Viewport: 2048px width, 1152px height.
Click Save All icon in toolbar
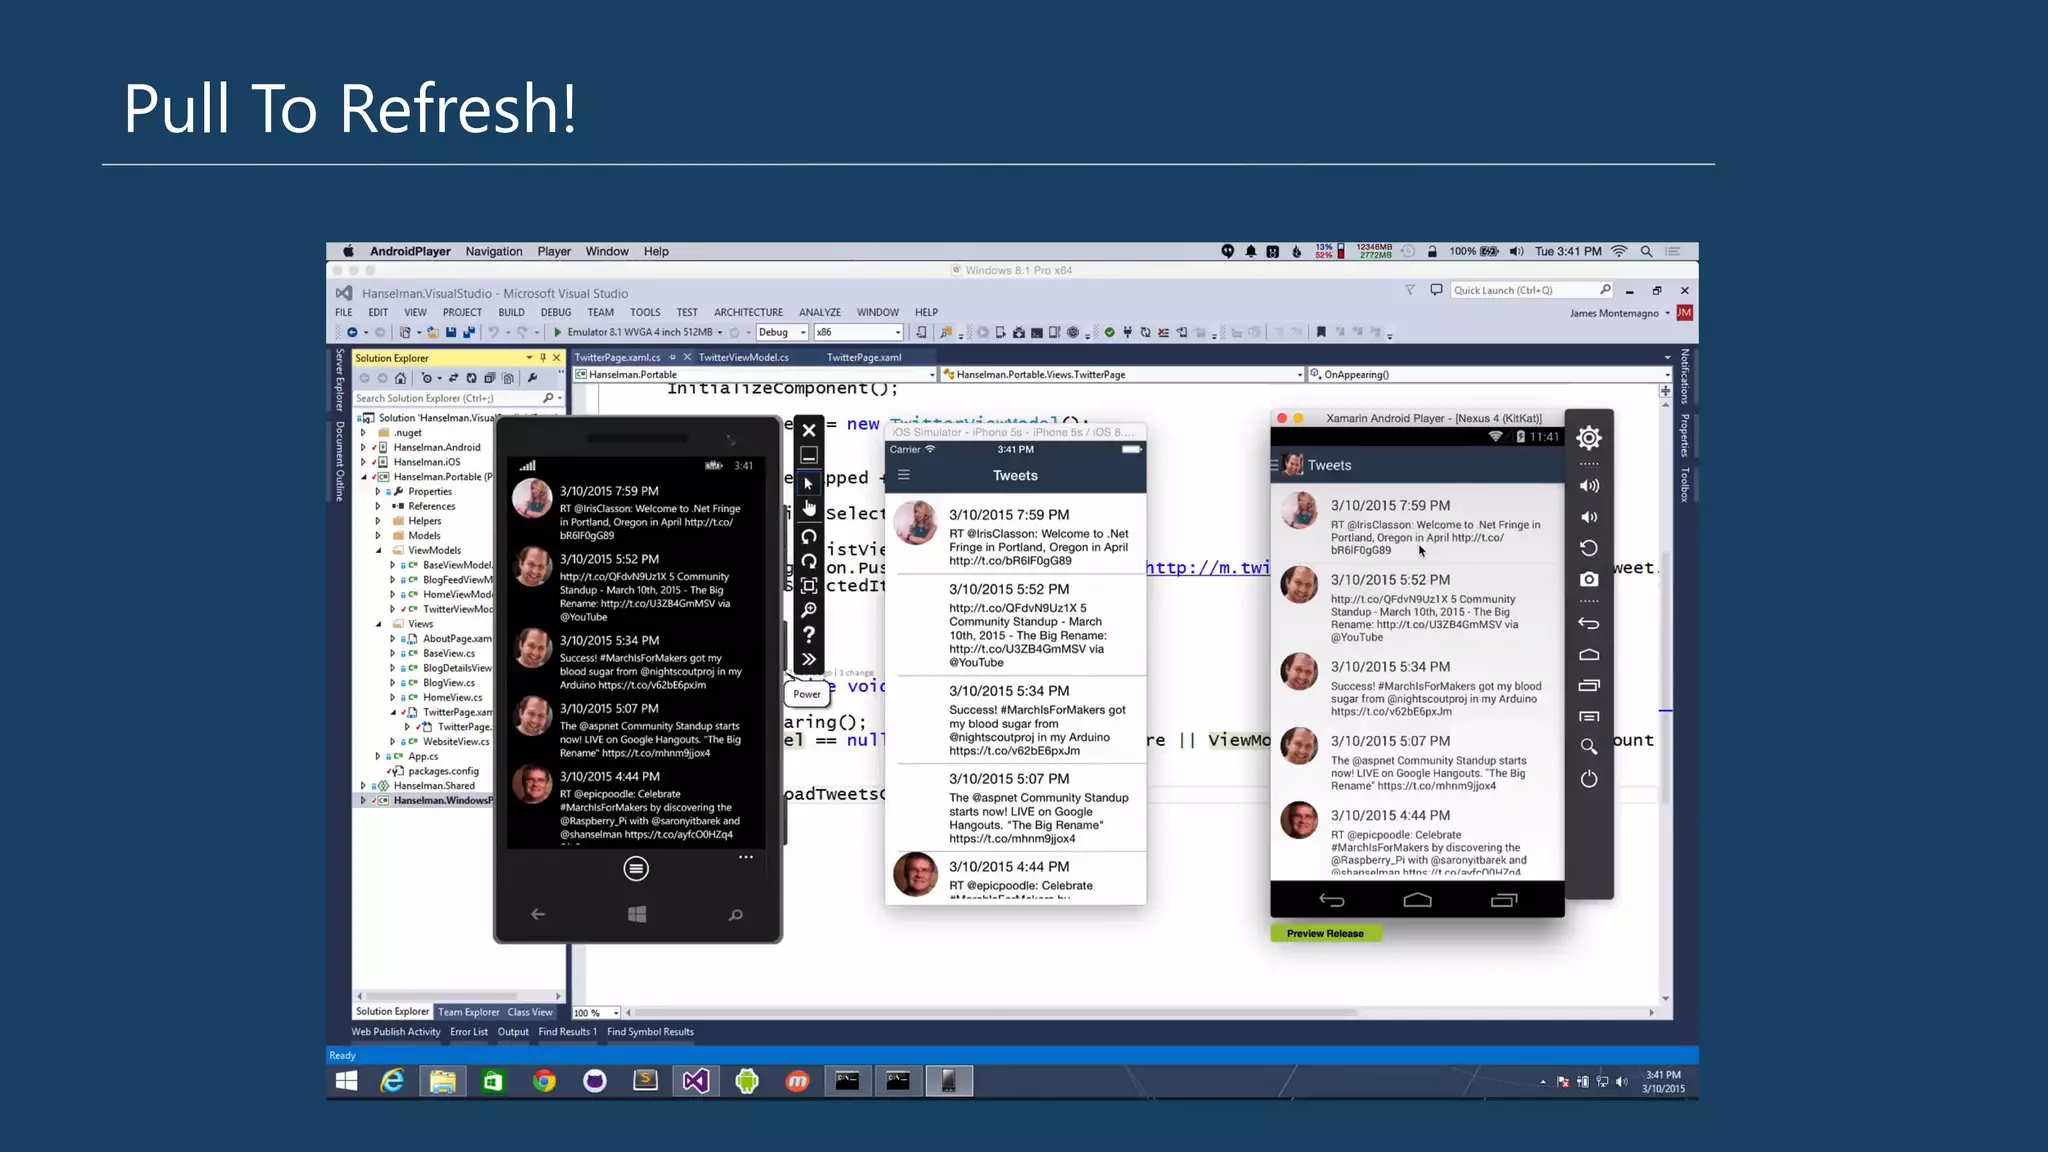click(468, 332)
